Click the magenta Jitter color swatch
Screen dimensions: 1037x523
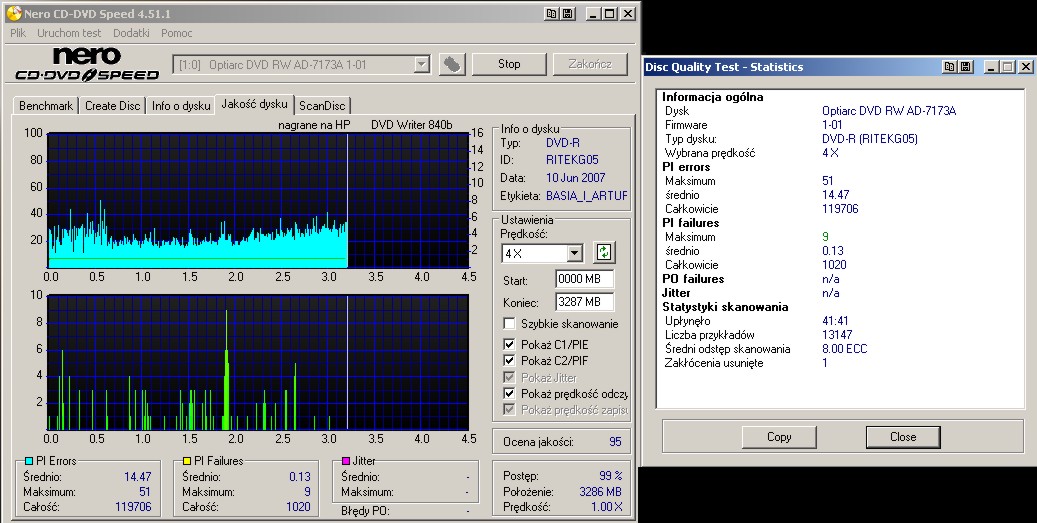click(346, 461)
